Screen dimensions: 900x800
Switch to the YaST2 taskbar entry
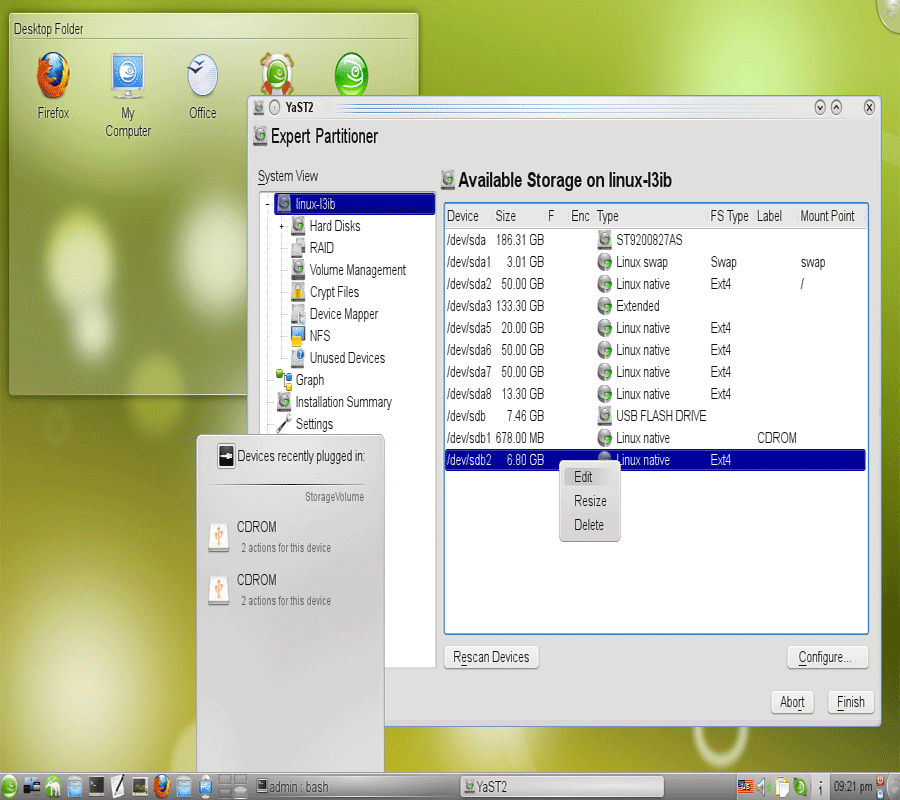click(562, 787)
